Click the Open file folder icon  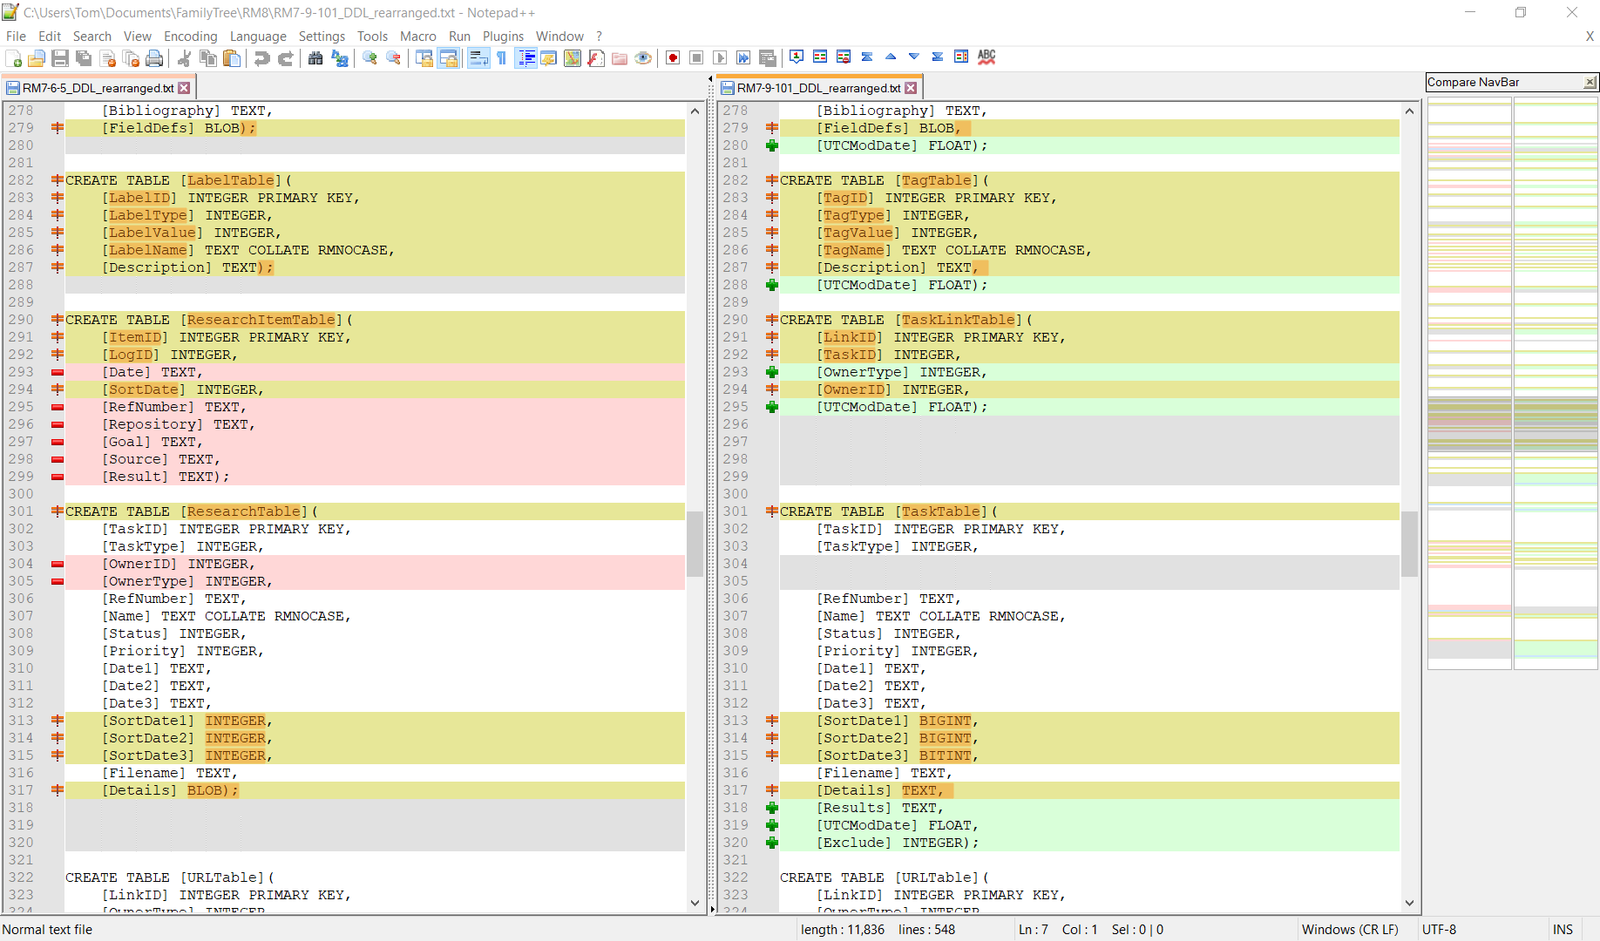37,58
